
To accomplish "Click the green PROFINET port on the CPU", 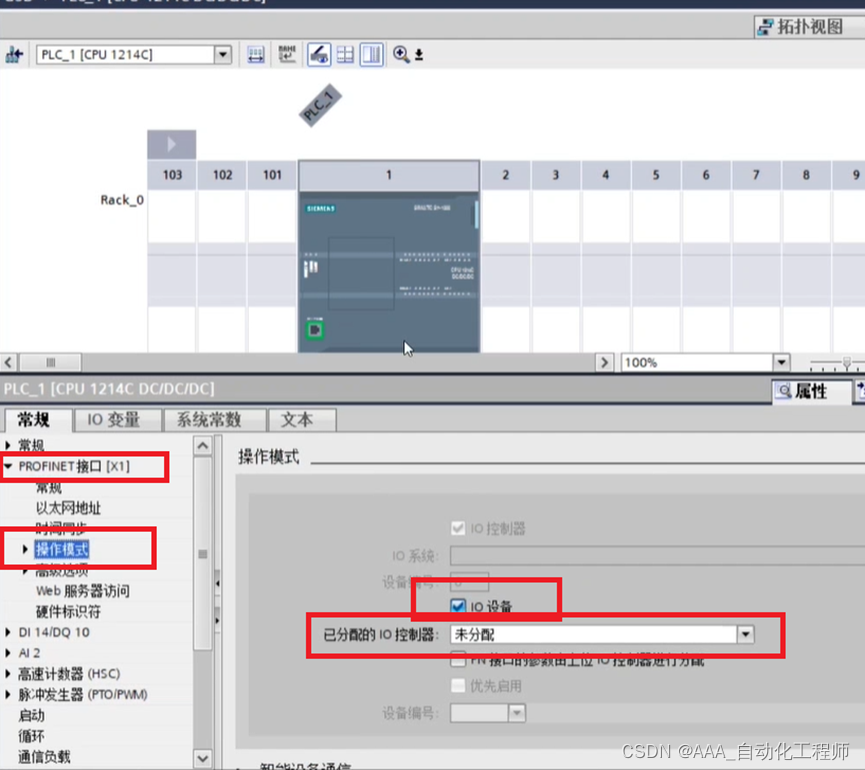I will (315, 330).
